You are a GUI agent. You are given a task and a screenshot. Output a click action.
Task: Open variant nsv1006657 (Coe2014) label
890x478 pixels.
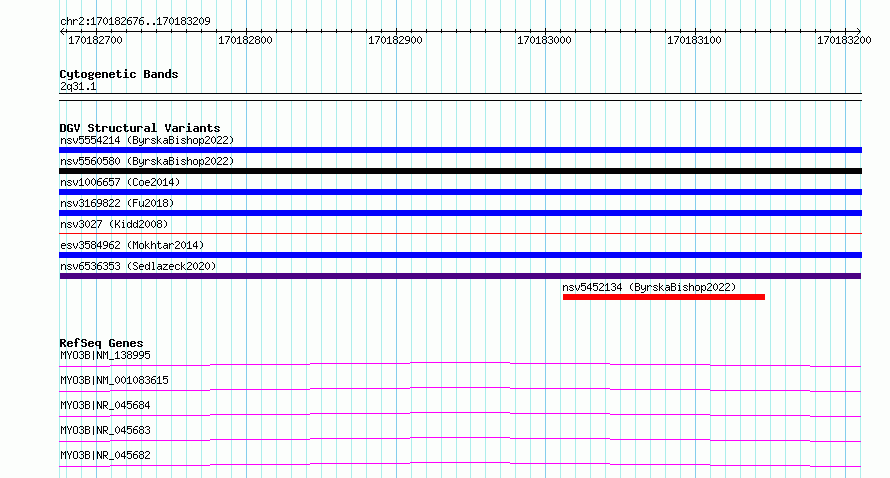[x=120, y=182]
